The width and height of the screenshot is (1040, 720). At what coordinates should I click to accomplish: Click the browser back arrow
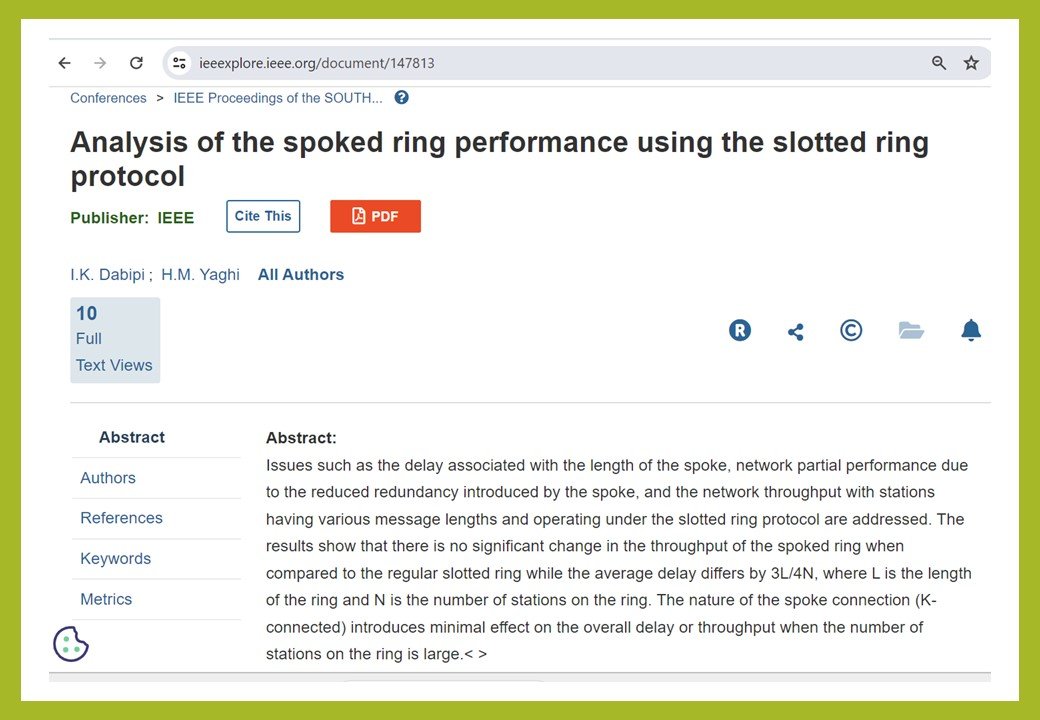click(x=65, y=63)
